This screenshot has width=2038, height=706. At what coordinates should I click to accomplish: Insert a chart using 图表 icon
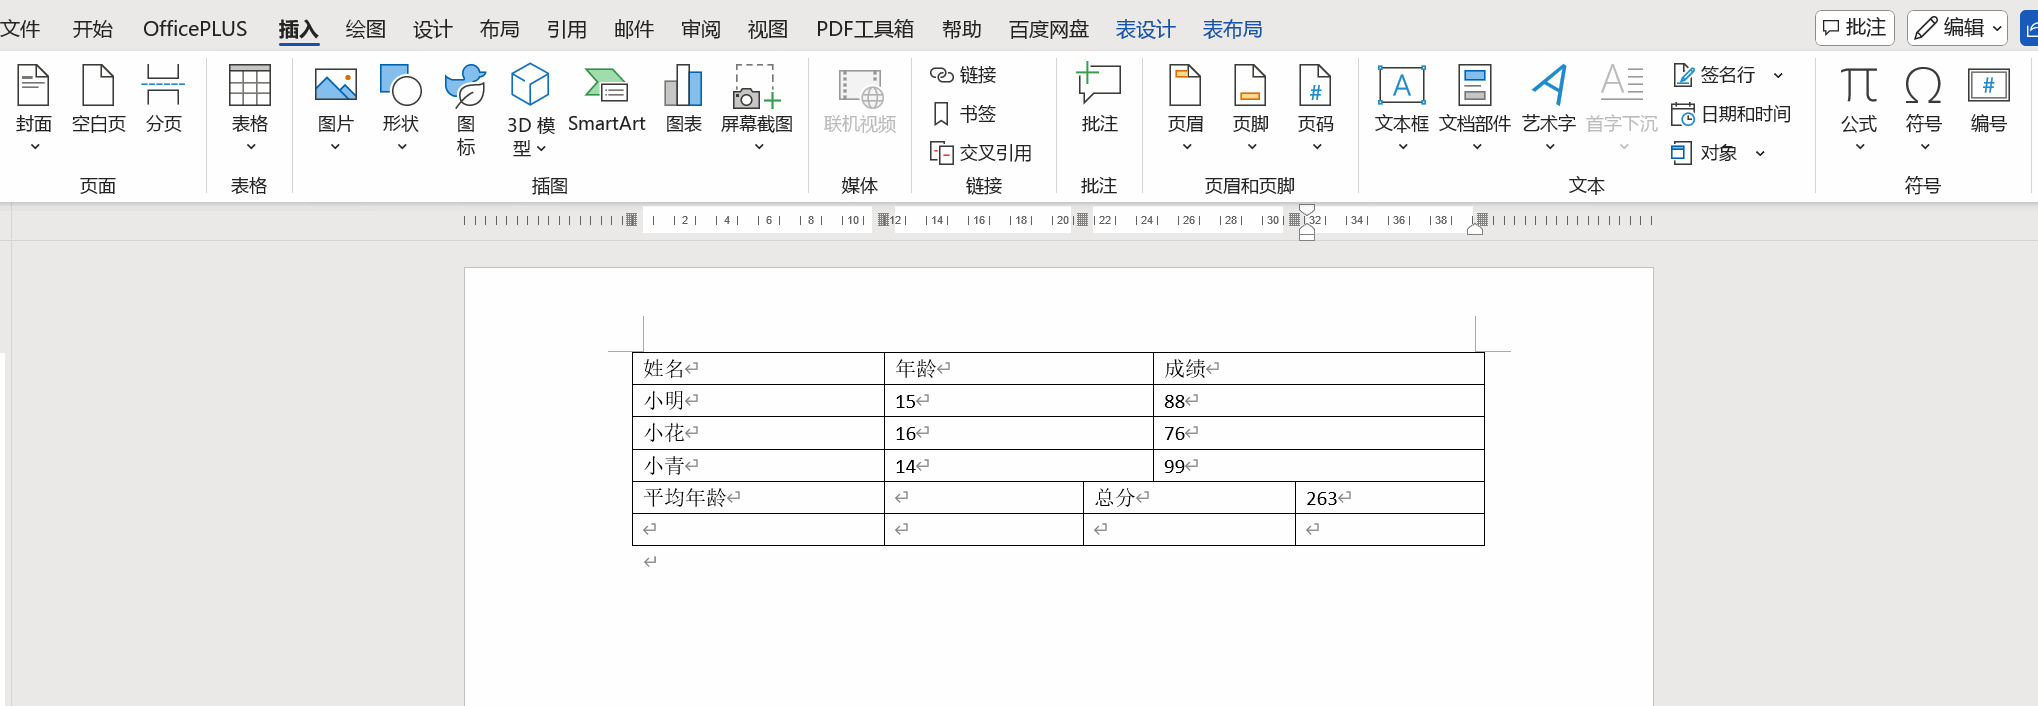coord(683,98)
